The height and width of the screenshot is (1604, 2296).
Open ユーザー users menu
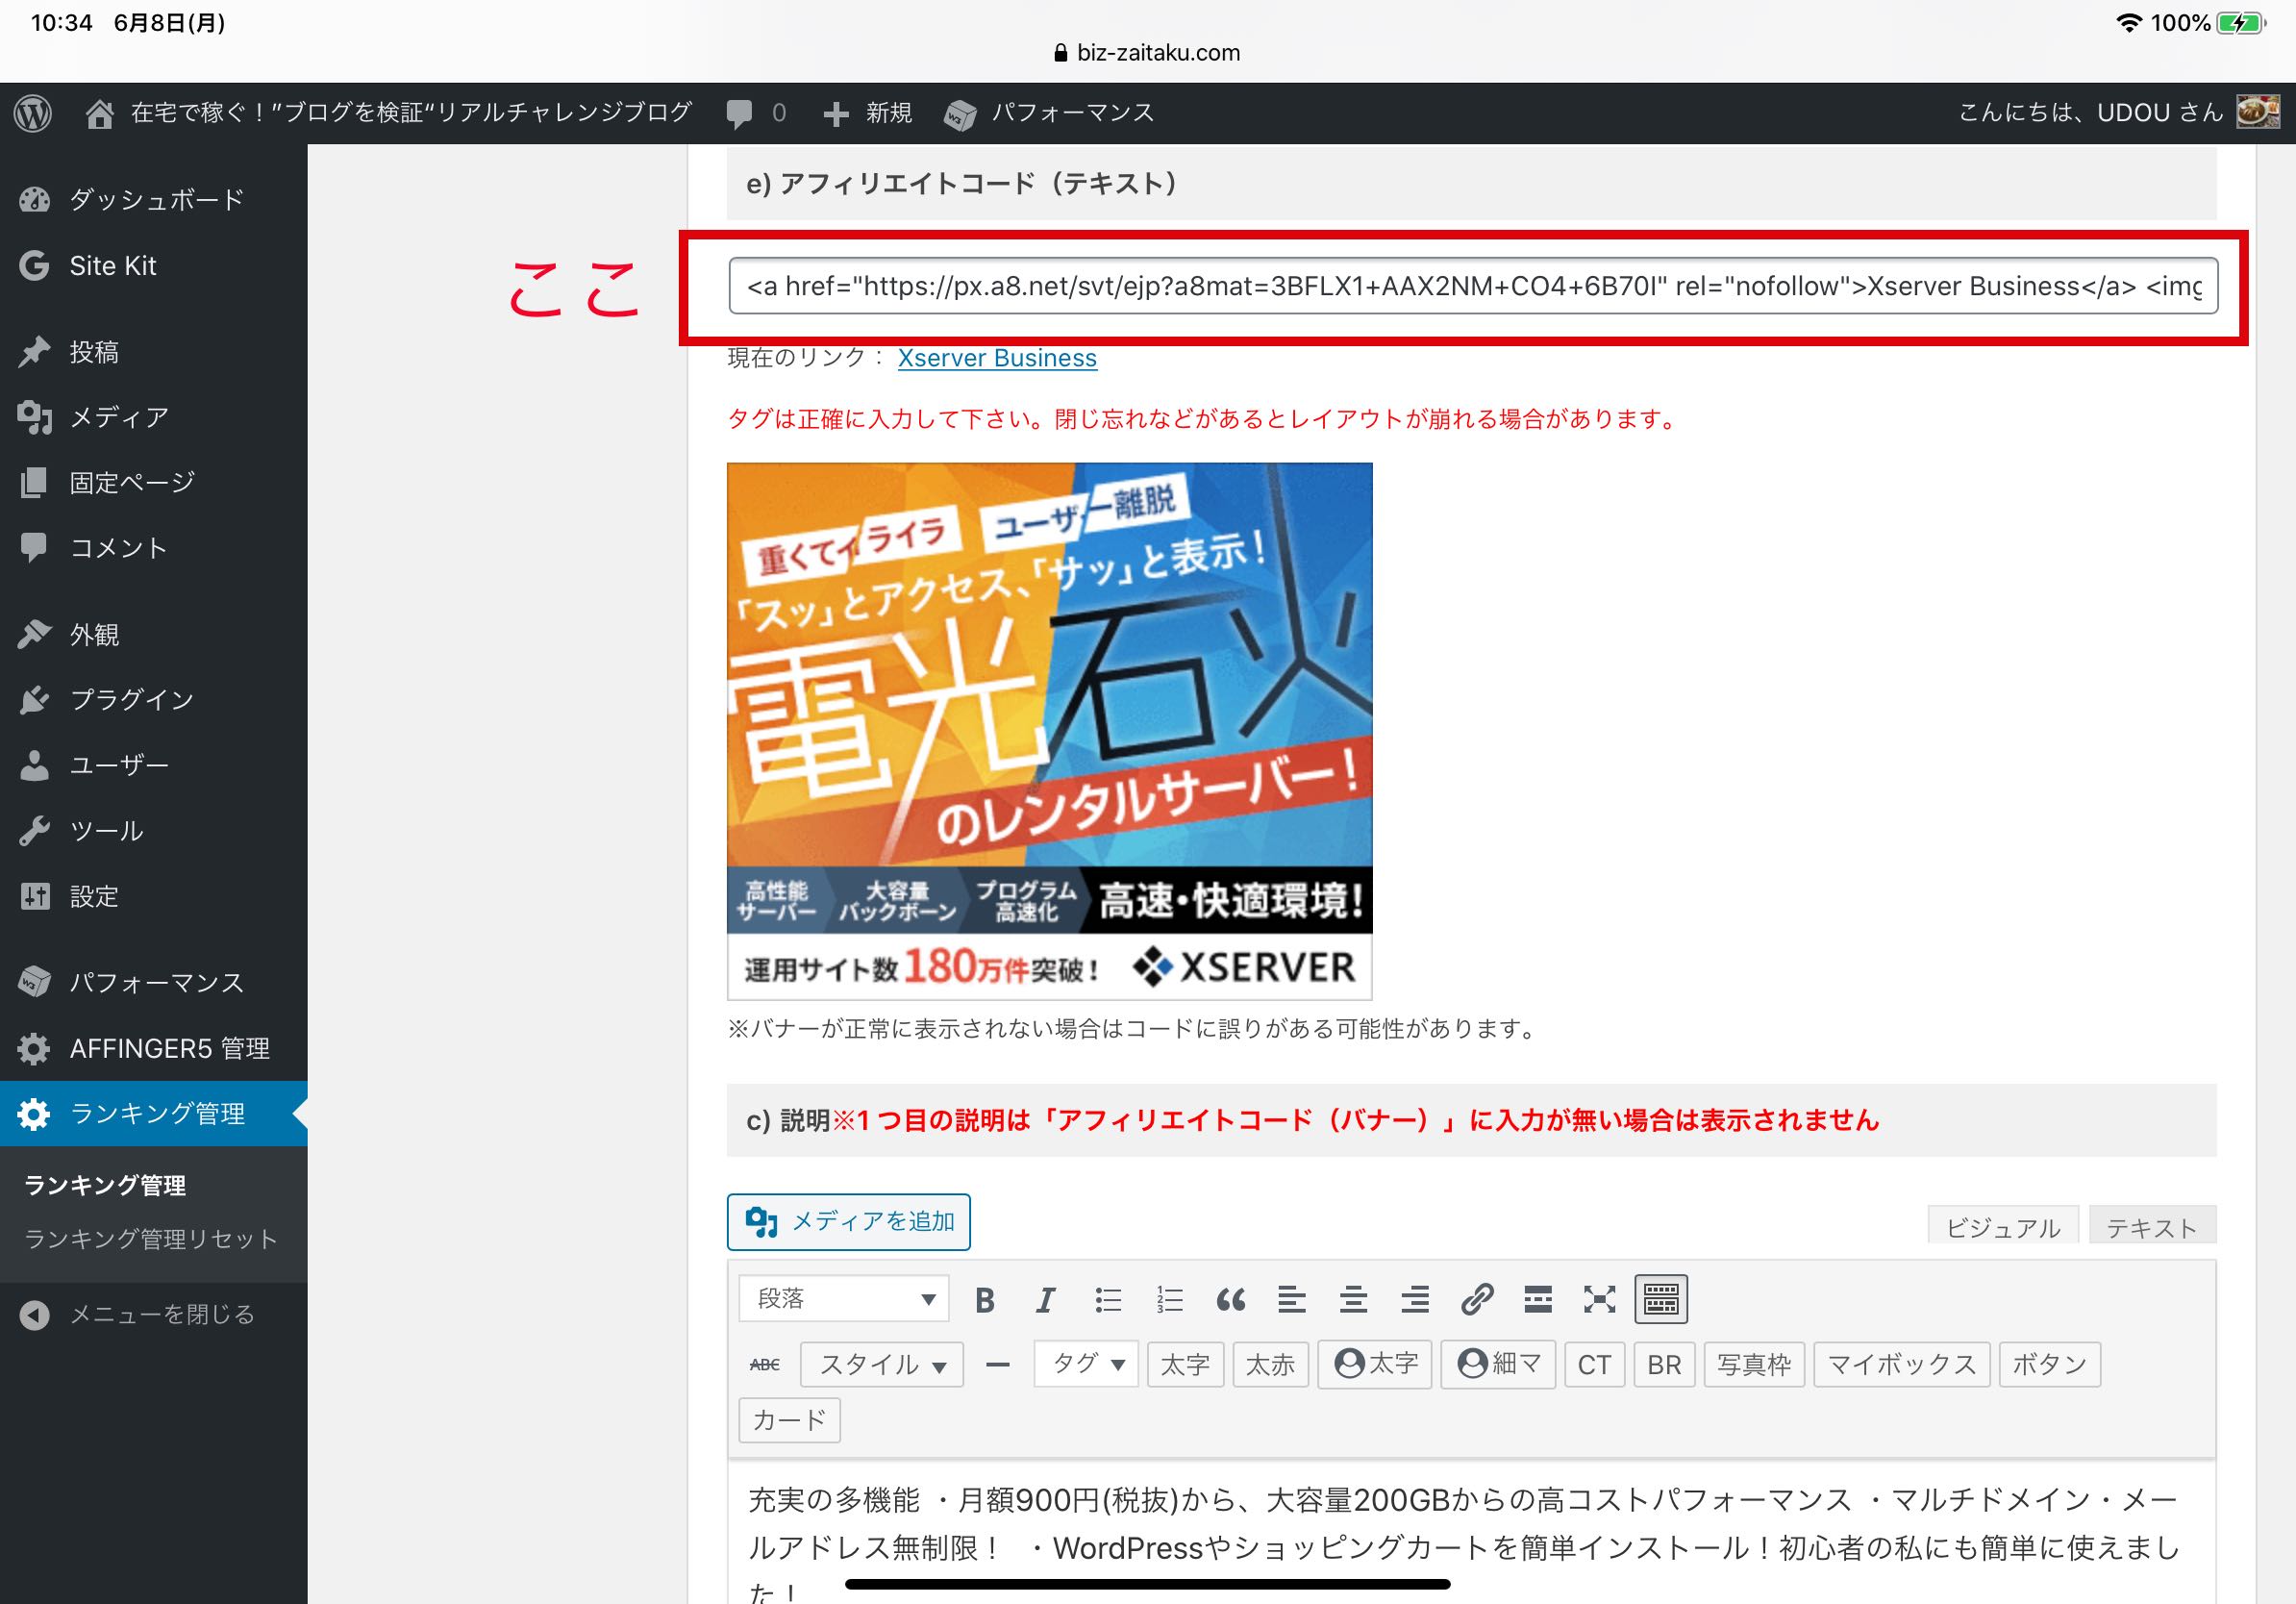tap(154, 765)
